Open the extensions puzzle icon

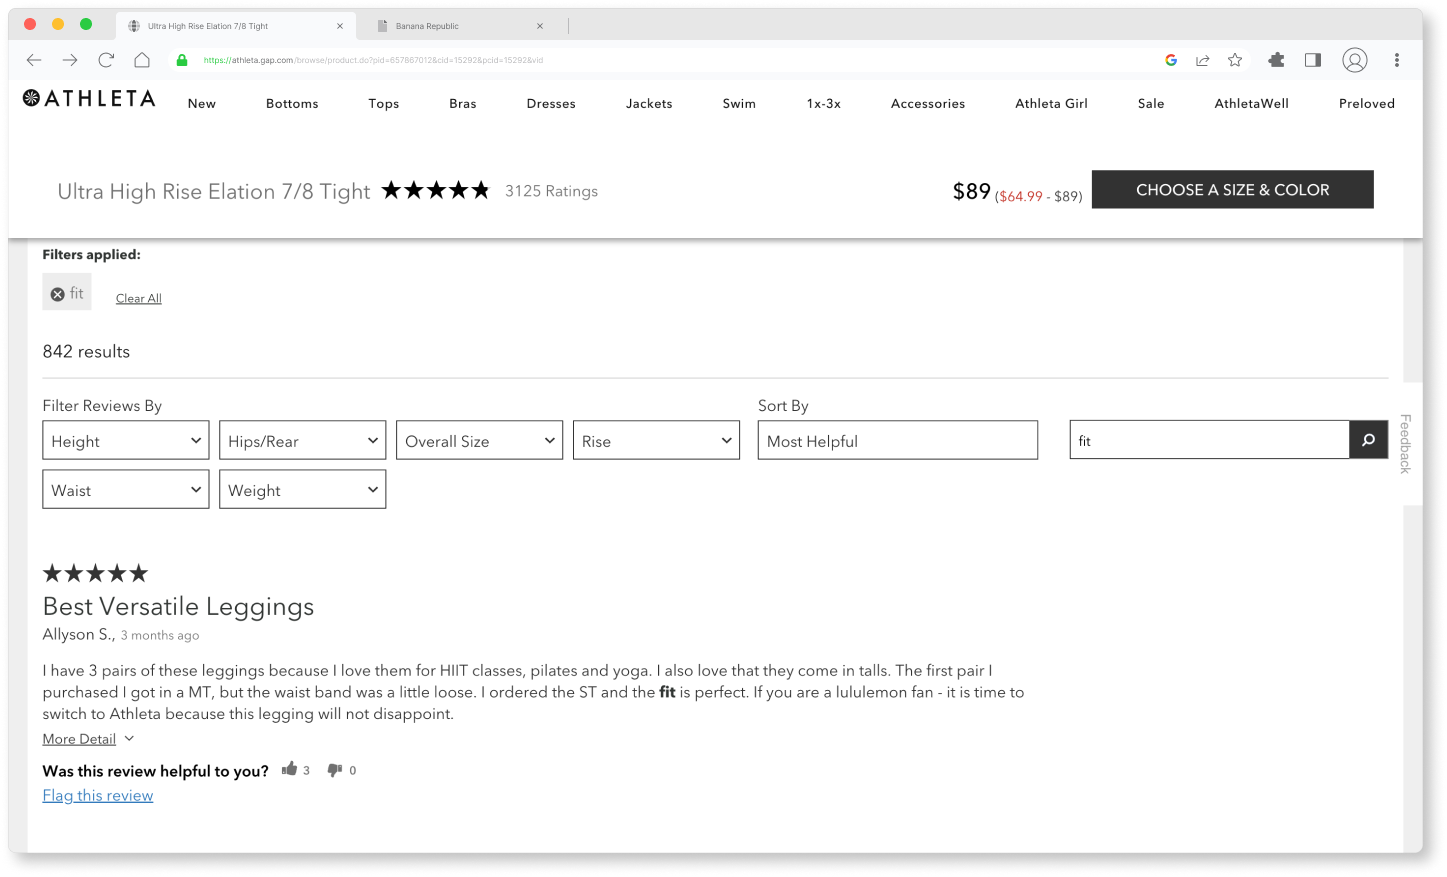pyautogui.click(x=1276, y=60)
